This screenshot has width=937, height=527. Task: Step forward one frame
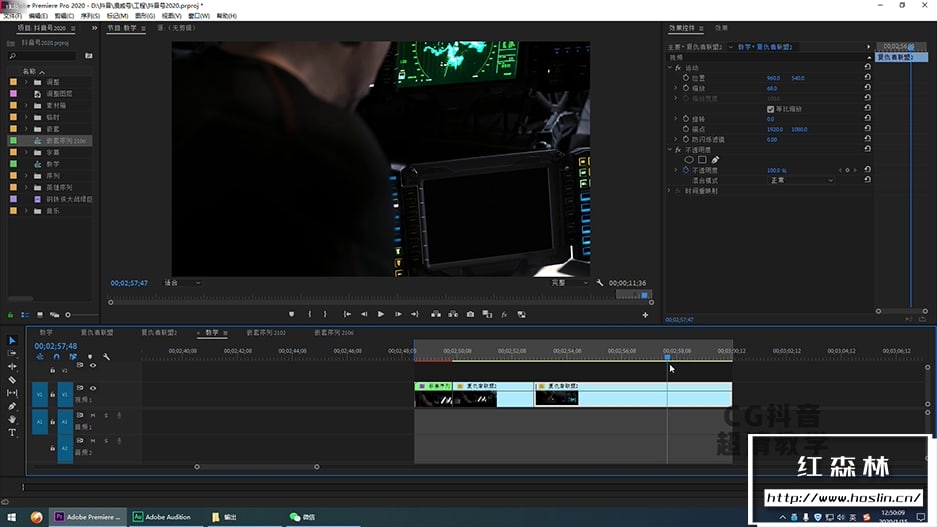(398, 314)
